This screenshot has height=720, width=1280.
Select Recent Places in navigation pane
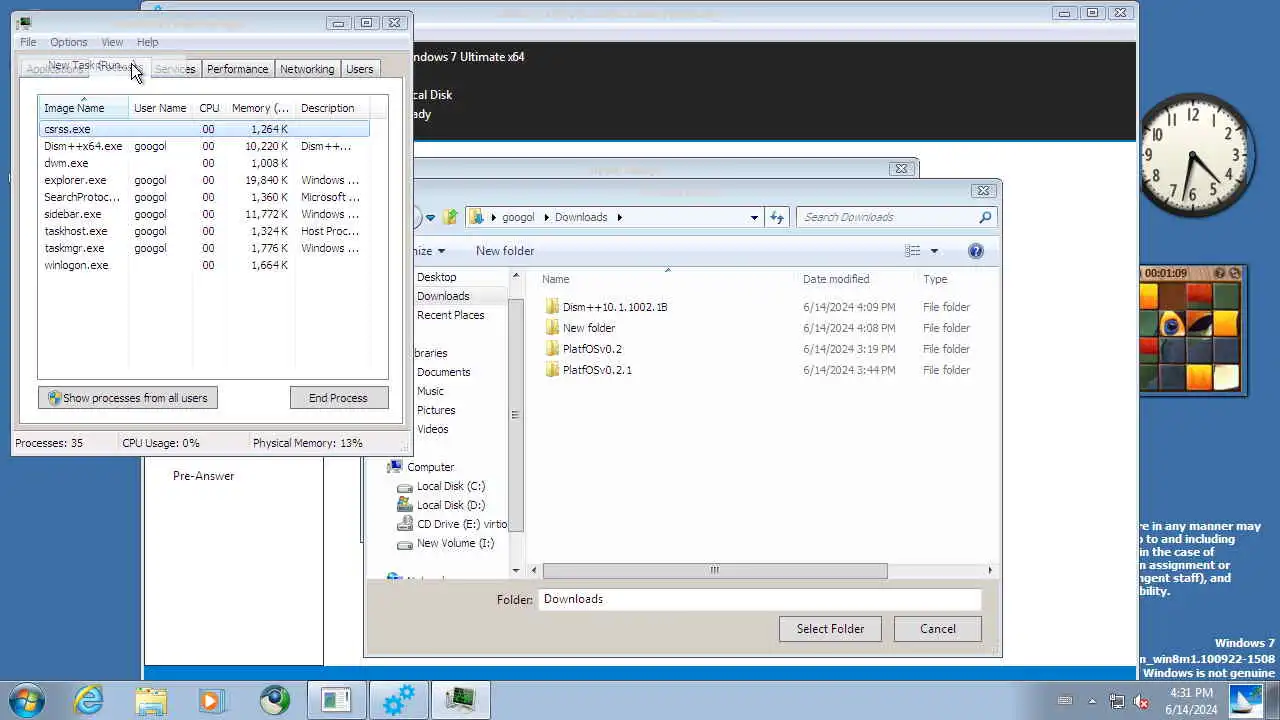tap(450, 315)
